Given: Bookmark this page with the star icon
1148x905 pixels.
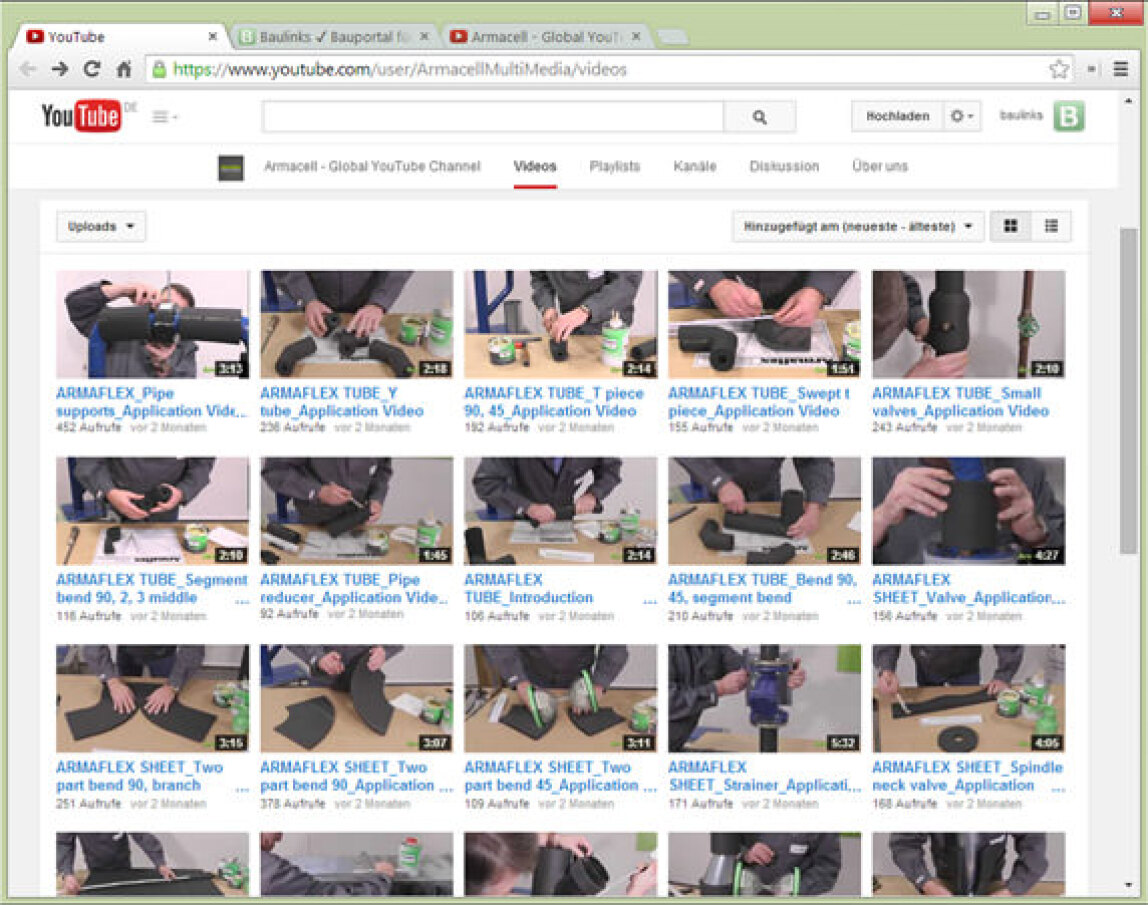Looking at the screenshot, I should click(1059, 70).
